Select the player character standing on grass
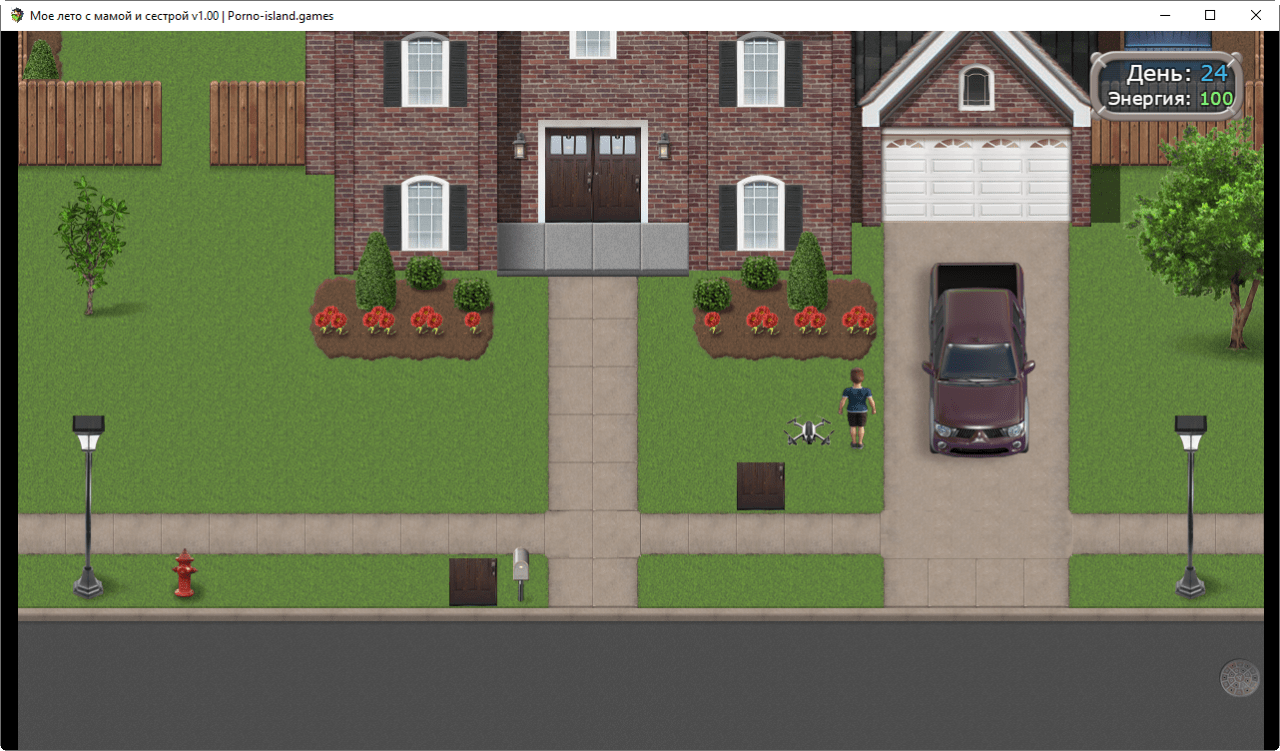The width and height of the screenshot is (1280, 751). click(857, 406)
